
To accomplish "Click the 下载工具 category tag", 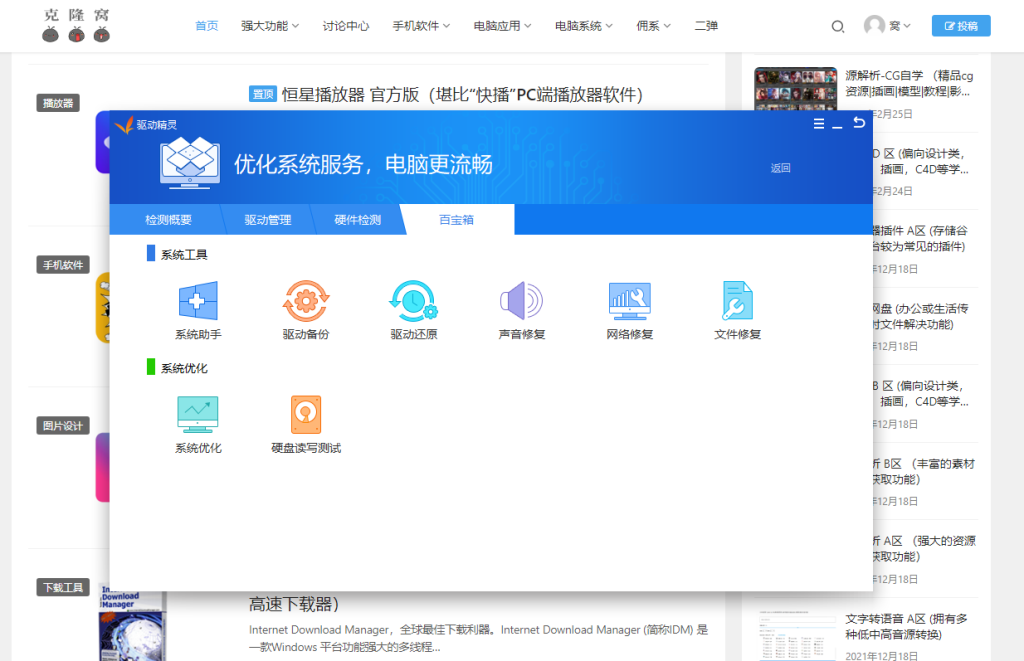I will coord(63,587).
